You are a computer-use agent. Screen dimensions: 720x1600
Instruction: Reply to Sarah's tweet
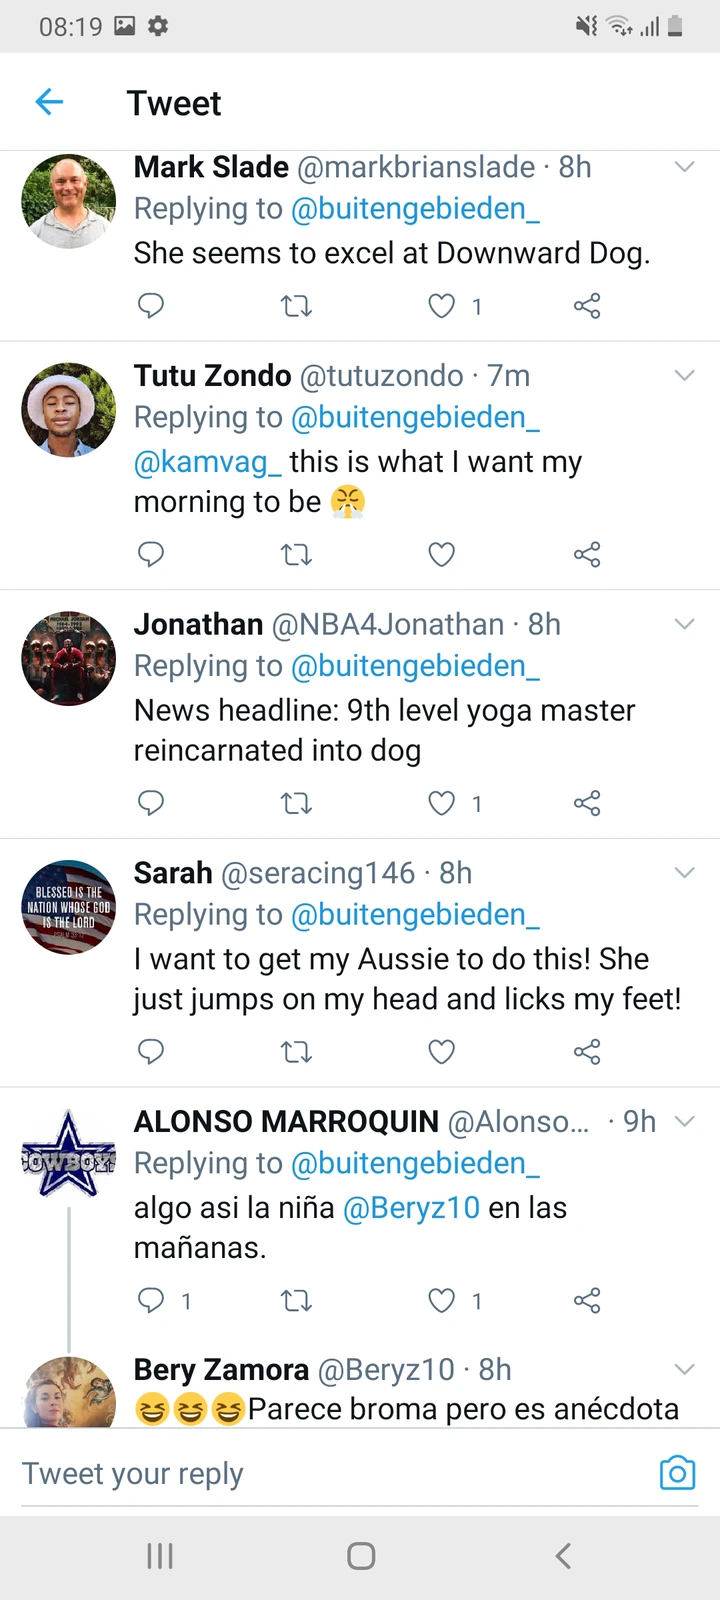[x=151, y=1052]
